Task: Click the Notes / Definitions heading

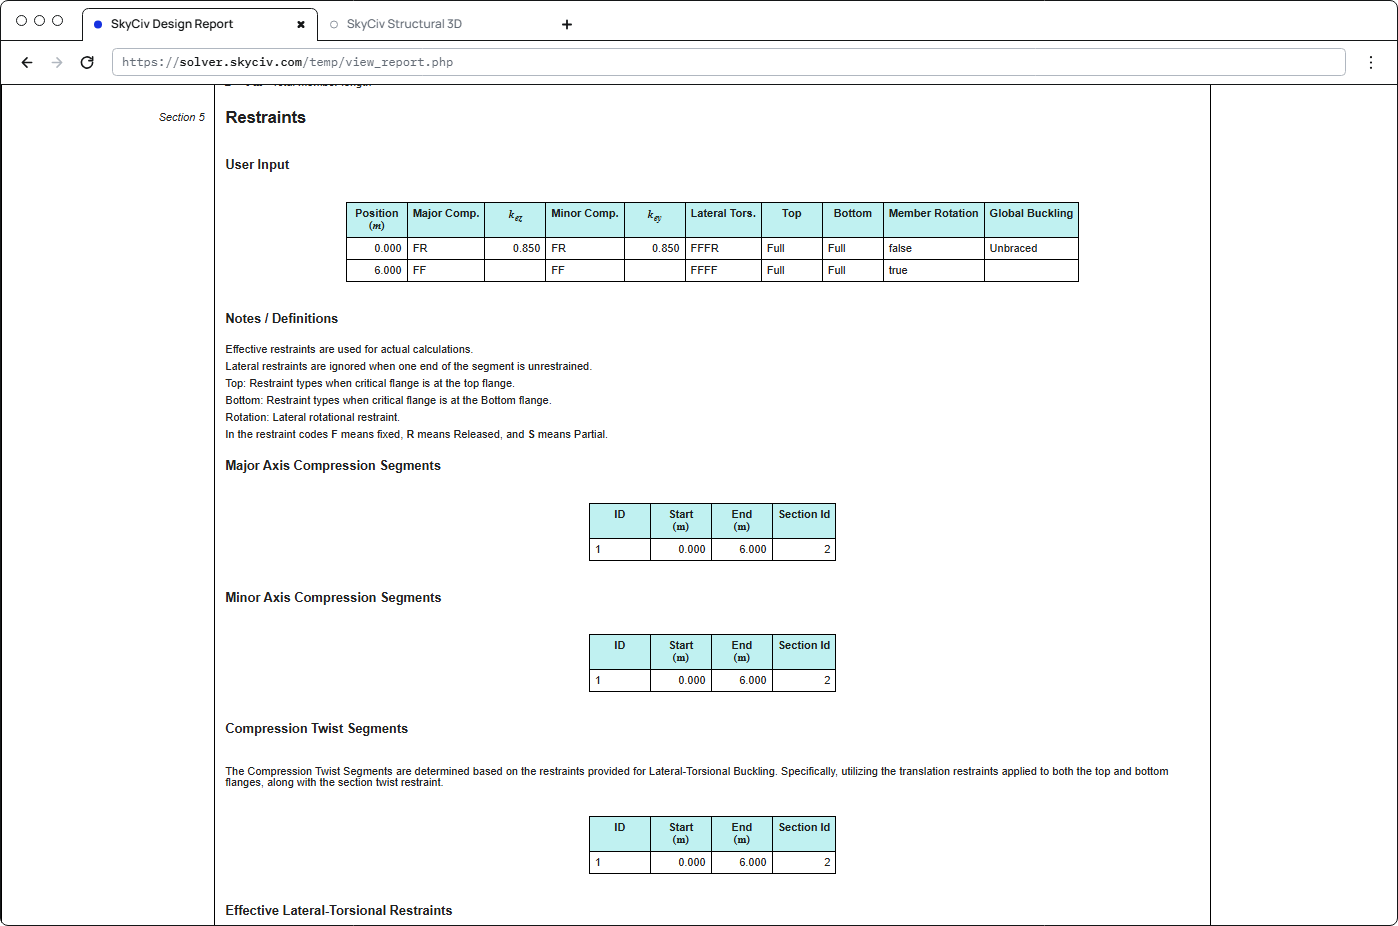Action: coord(282,319)
